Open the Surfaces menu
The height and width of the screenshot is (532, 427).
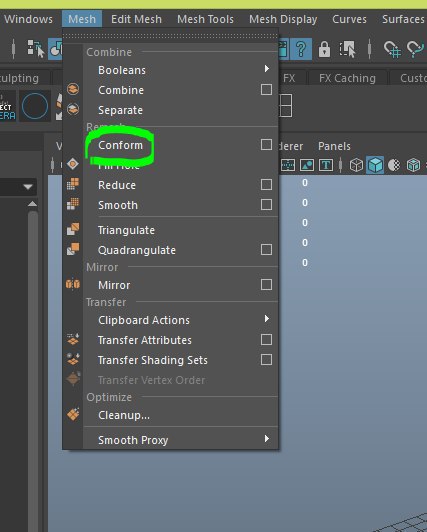tap(403, 19)
